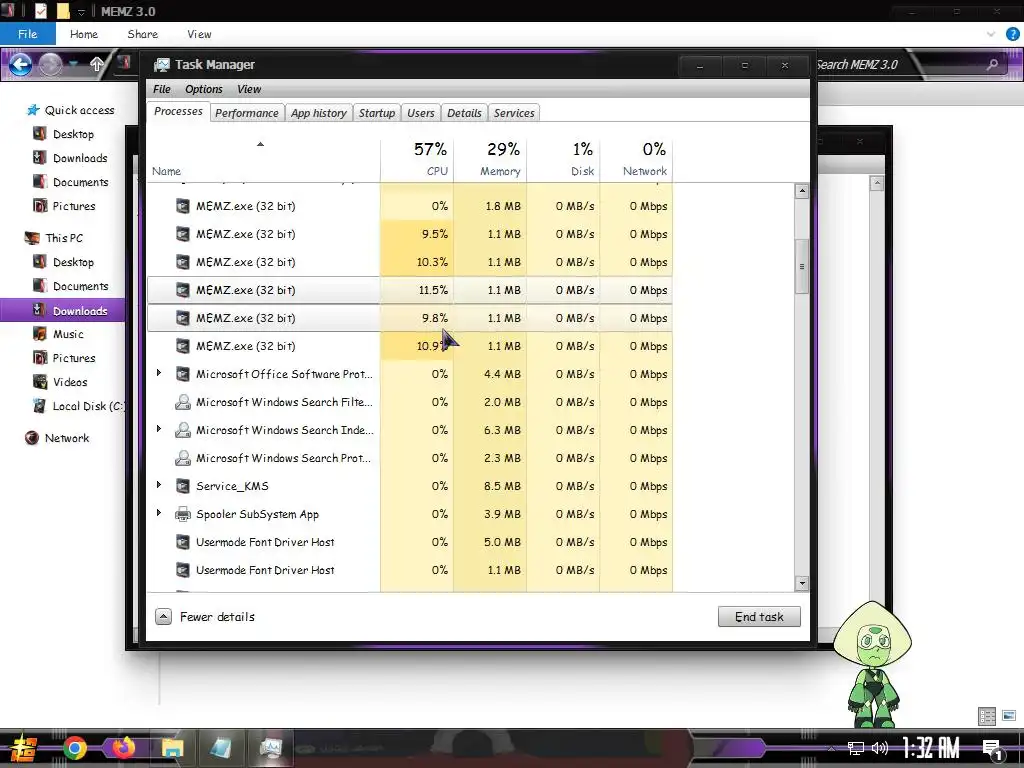Click the Microsoft Windows Search Filter Host icon
Image resolution: width=1024 pixels, height=768 pixels.
point(183,402)
